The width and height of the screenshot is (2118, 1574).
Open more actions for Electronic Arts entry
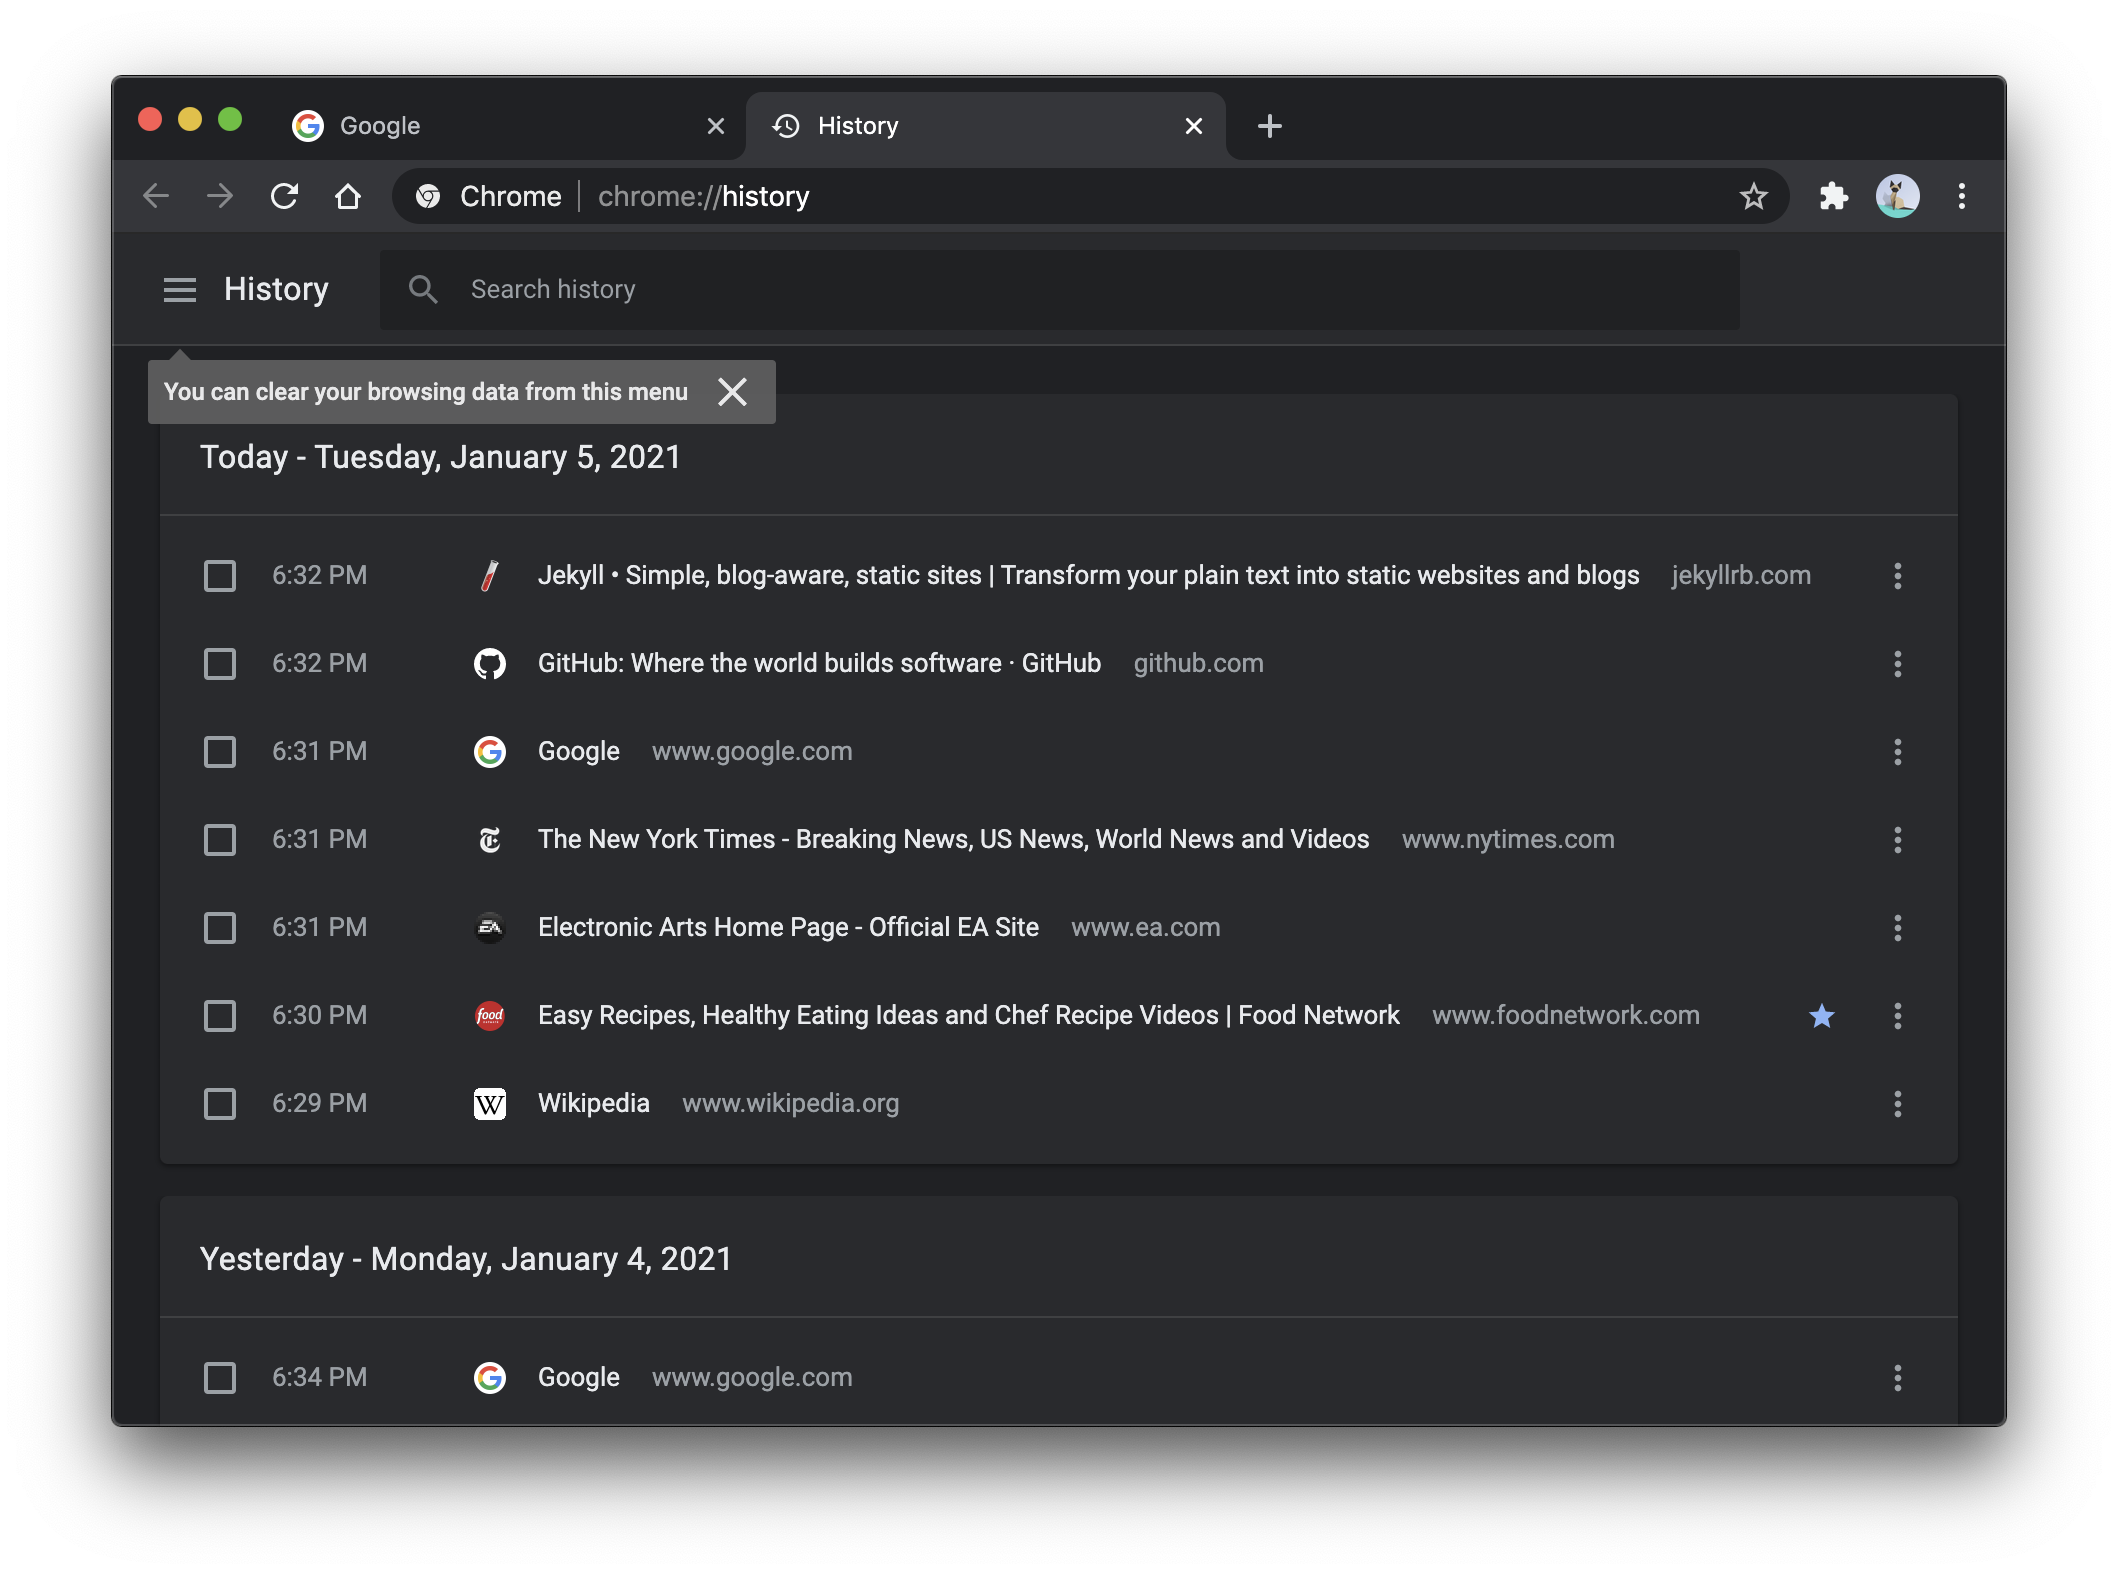(1897, 927)
